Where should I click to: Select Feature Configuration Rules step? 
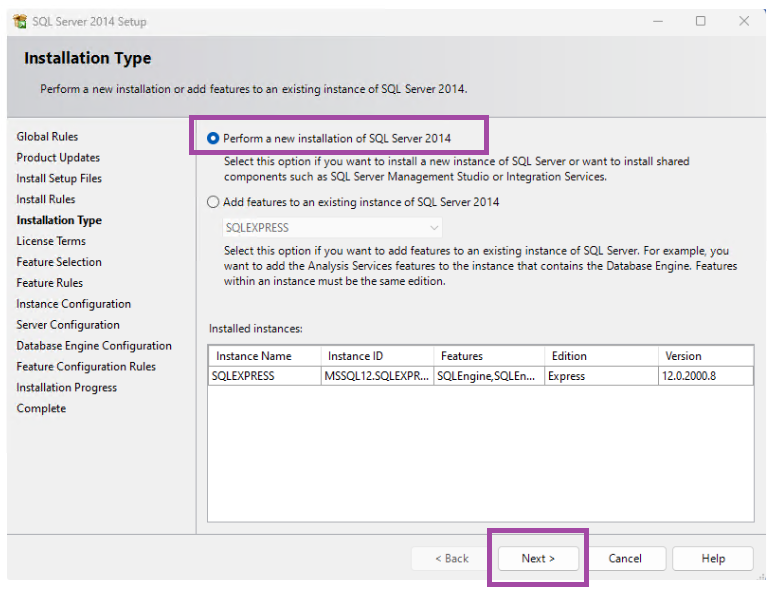coord(86,366)
